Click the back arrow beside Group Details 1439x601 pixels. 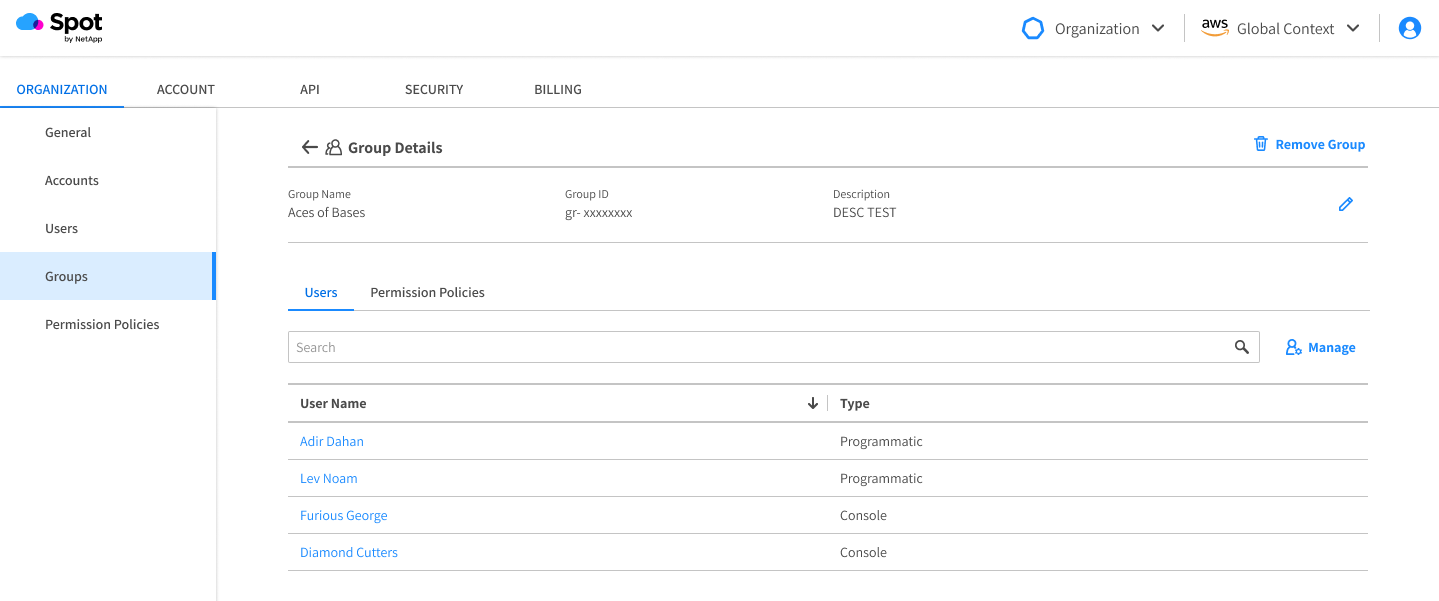[309, 148]
